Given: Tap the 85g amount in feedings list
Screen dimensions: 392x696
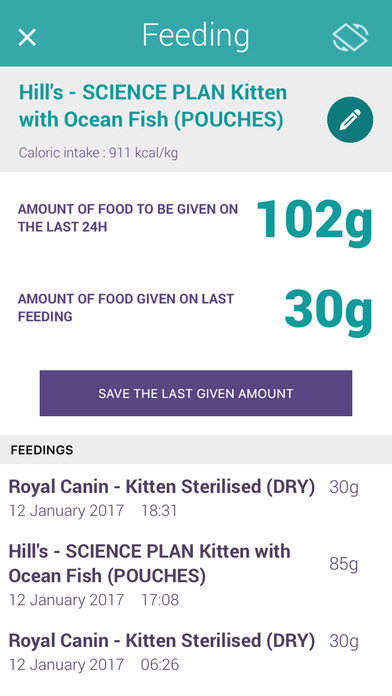Looking at the screenshot, I should pyautogui.click(x=344, y=565).
